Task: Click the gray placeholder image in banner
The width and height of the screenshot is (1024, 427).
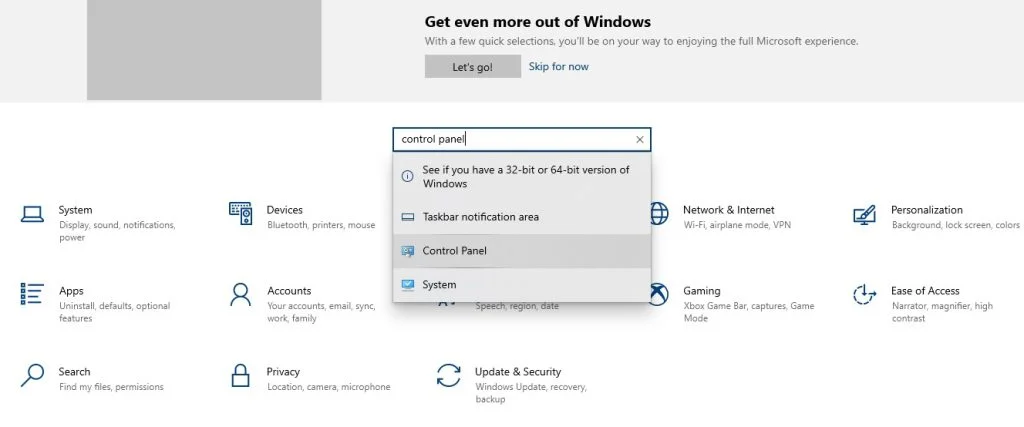Action: 204,50
